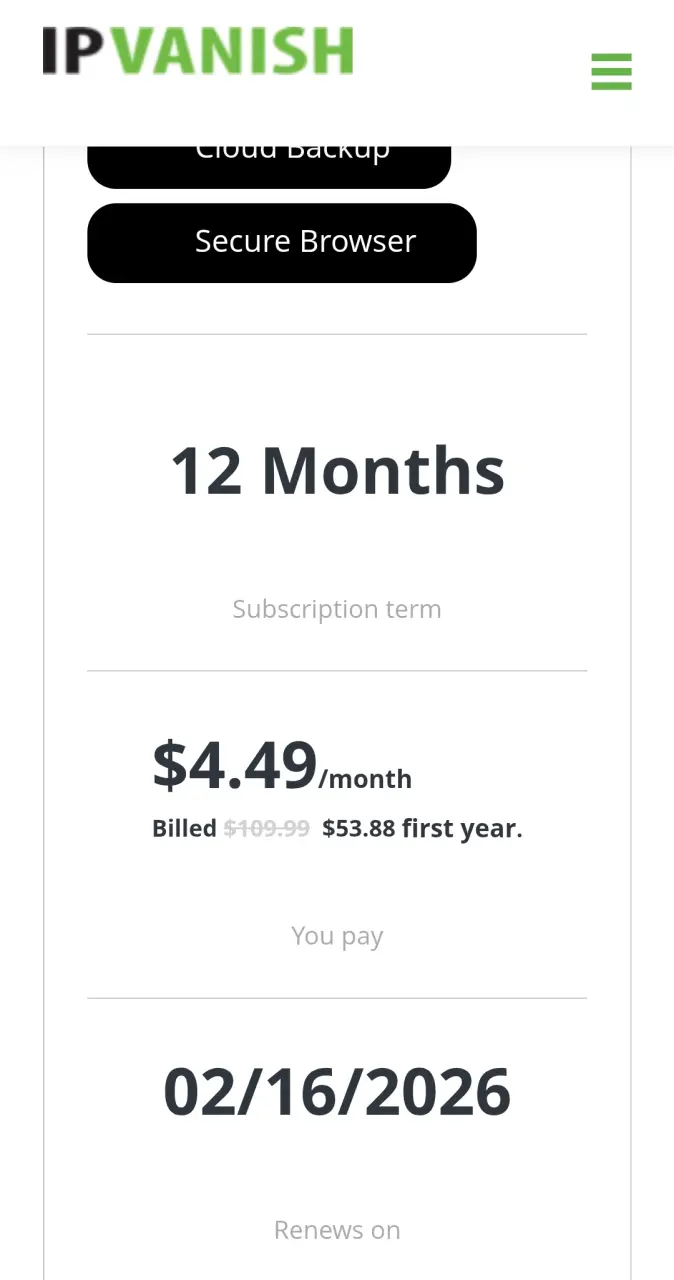Click the You pay label
This screenshot has height=1280, width=674.
click(x=337, y=936)
